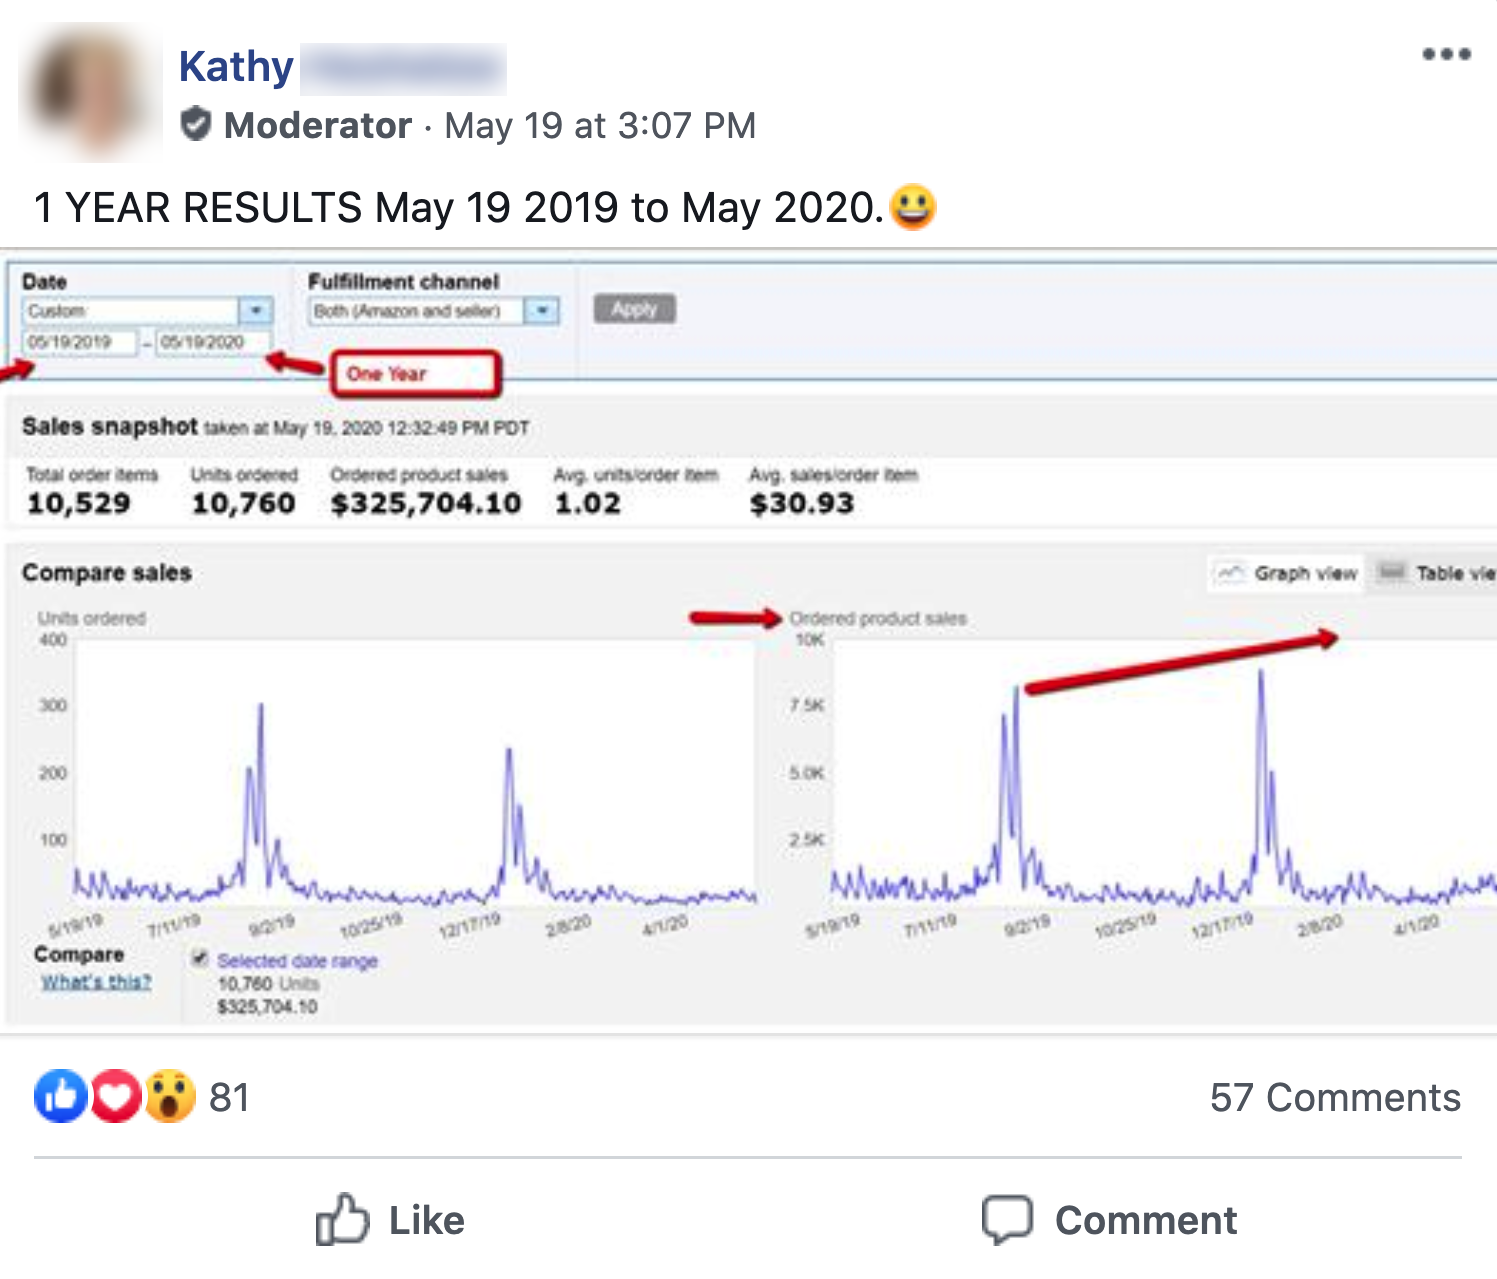Expand the Fulfillment channel dropdown
The height and width of the screenshot is (1279, 1497).
(x=542, y=311)
